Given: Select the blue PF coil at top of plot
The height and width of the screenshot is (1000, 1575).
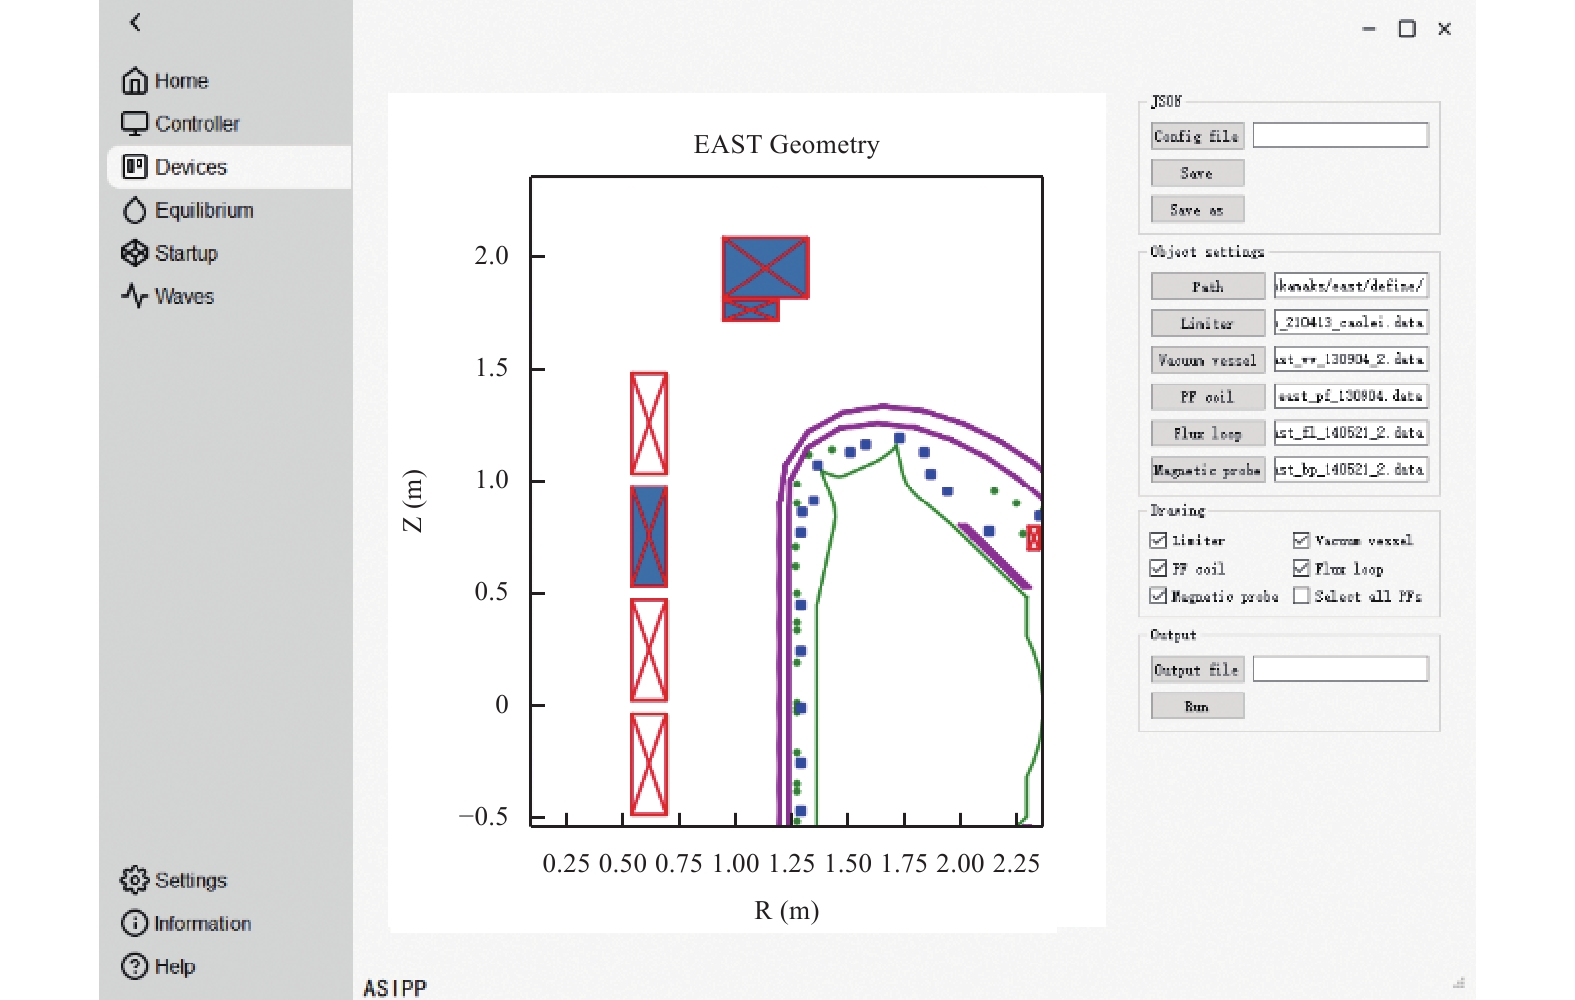Looking at the screenshot, I should 765,267.
